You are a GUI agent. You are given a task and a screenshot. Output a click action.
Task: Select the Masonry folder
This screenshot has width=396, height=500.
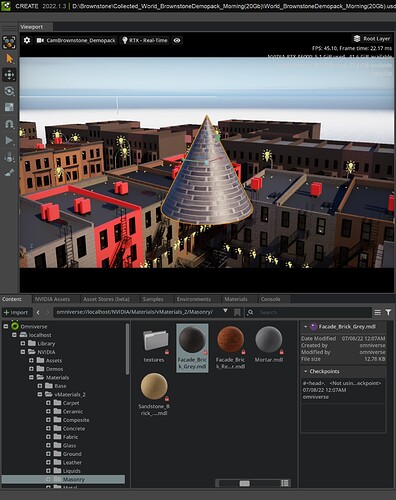click(x=63, y=479)
